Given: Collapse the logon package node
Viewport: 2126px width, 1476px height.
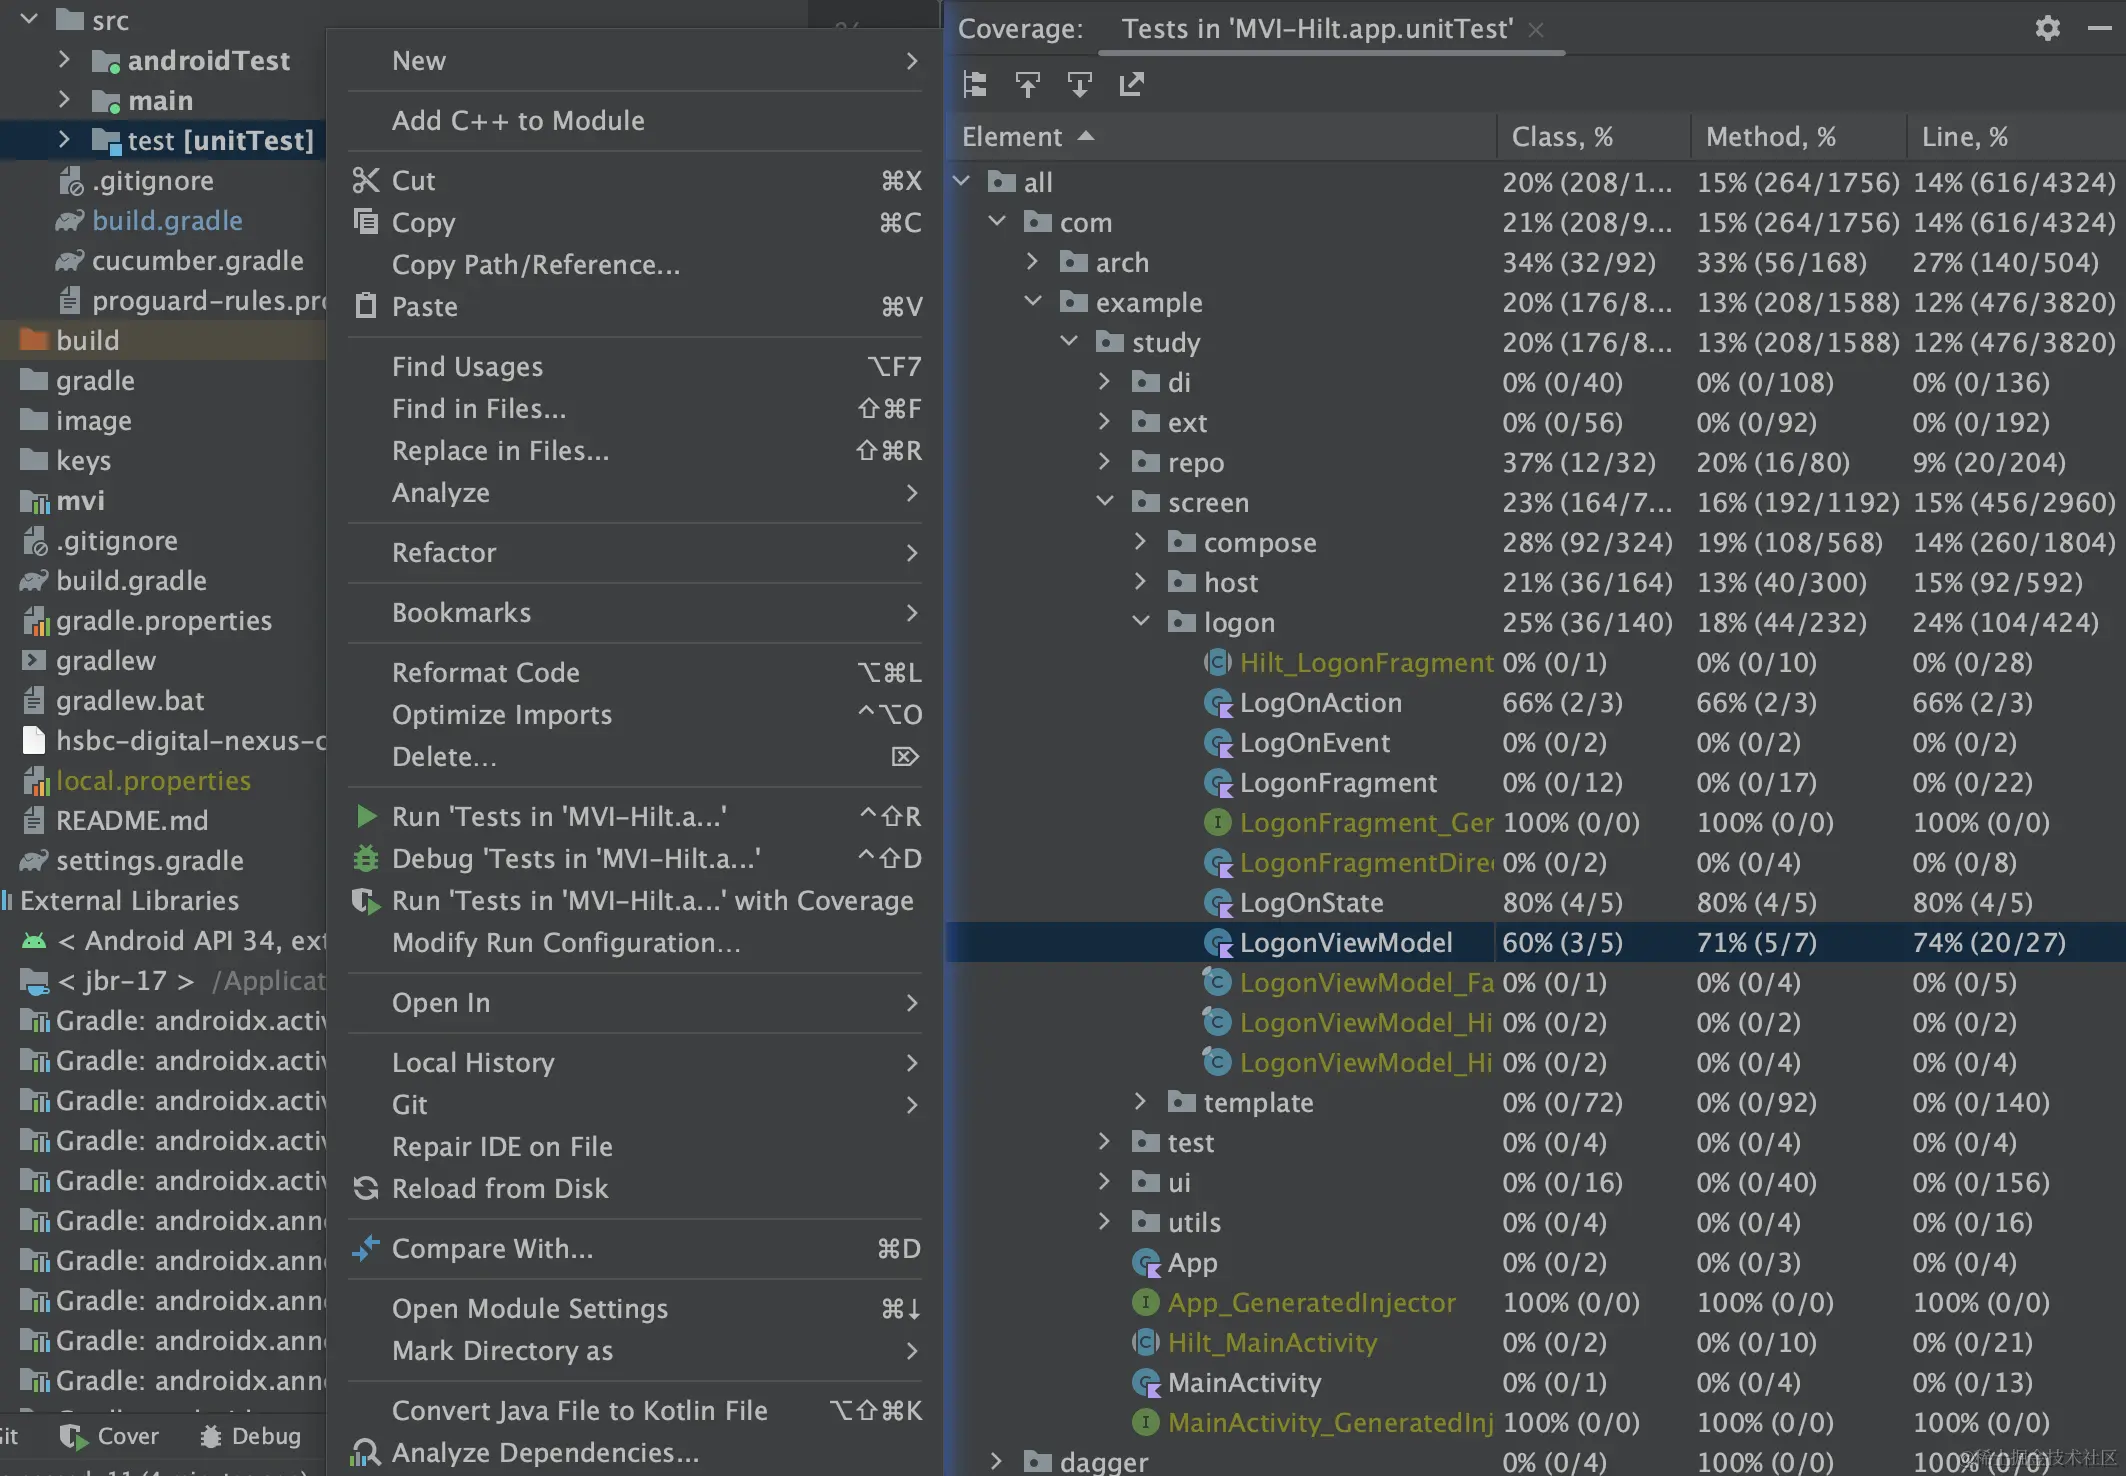Looking at the screenshot, I should (x=1141, y=622).
